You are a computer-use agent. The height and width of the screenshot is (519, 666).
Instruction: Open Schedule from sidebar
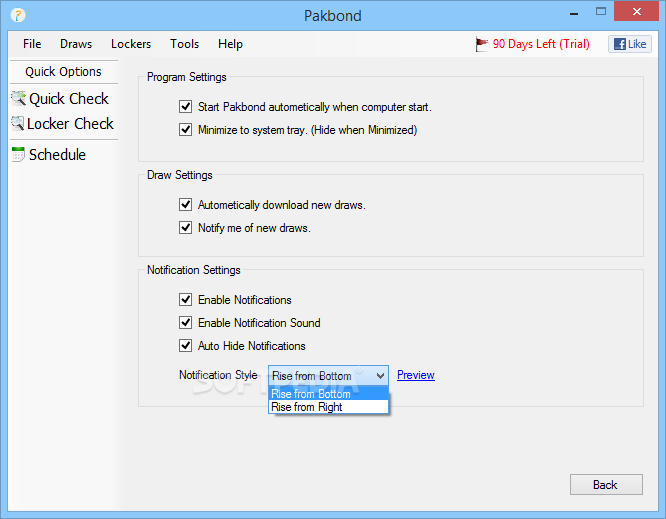(x=57, y=155)
